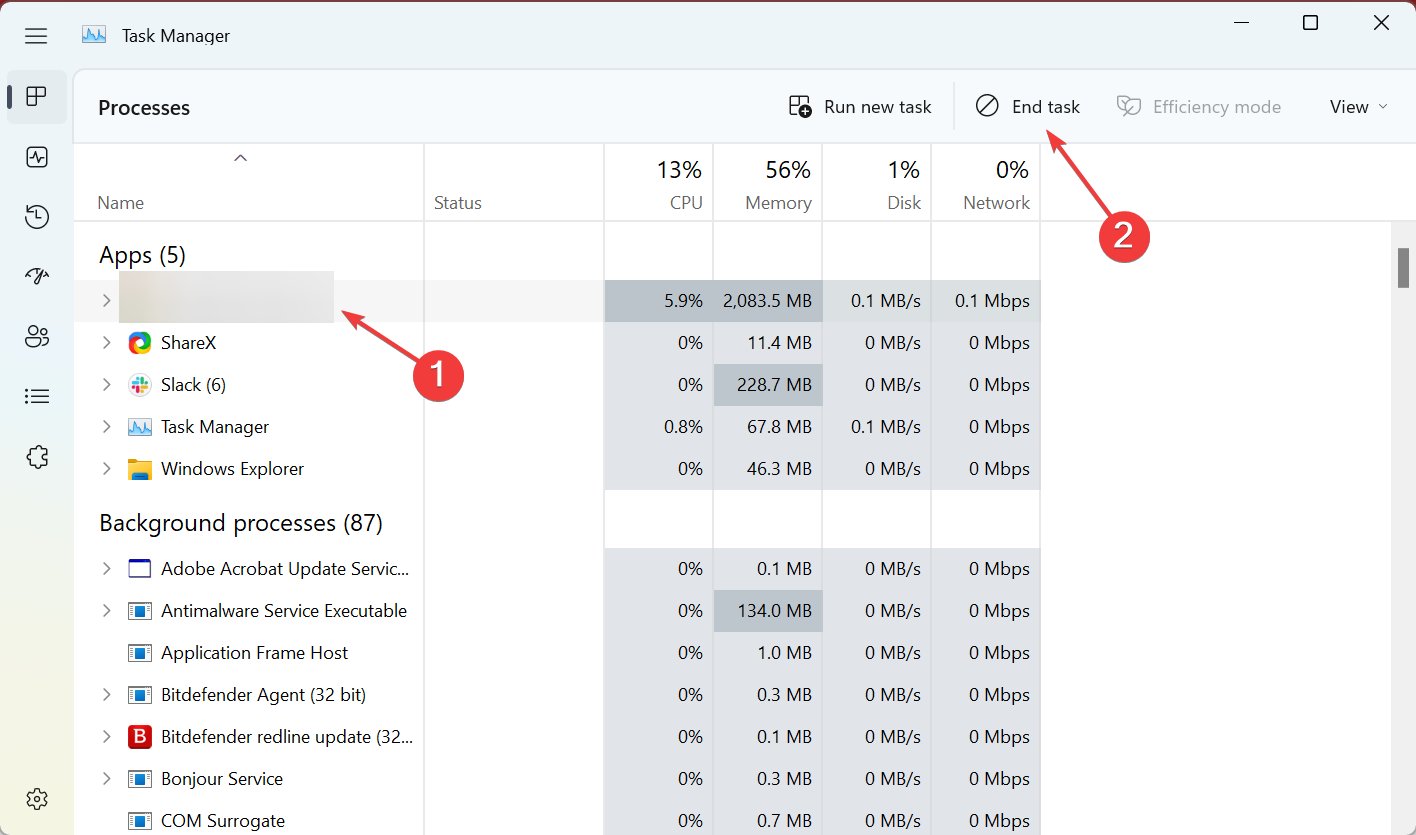Switch to the Performance page icon
The height and width of the screenshot is (835, 1416).
(37, 157)
